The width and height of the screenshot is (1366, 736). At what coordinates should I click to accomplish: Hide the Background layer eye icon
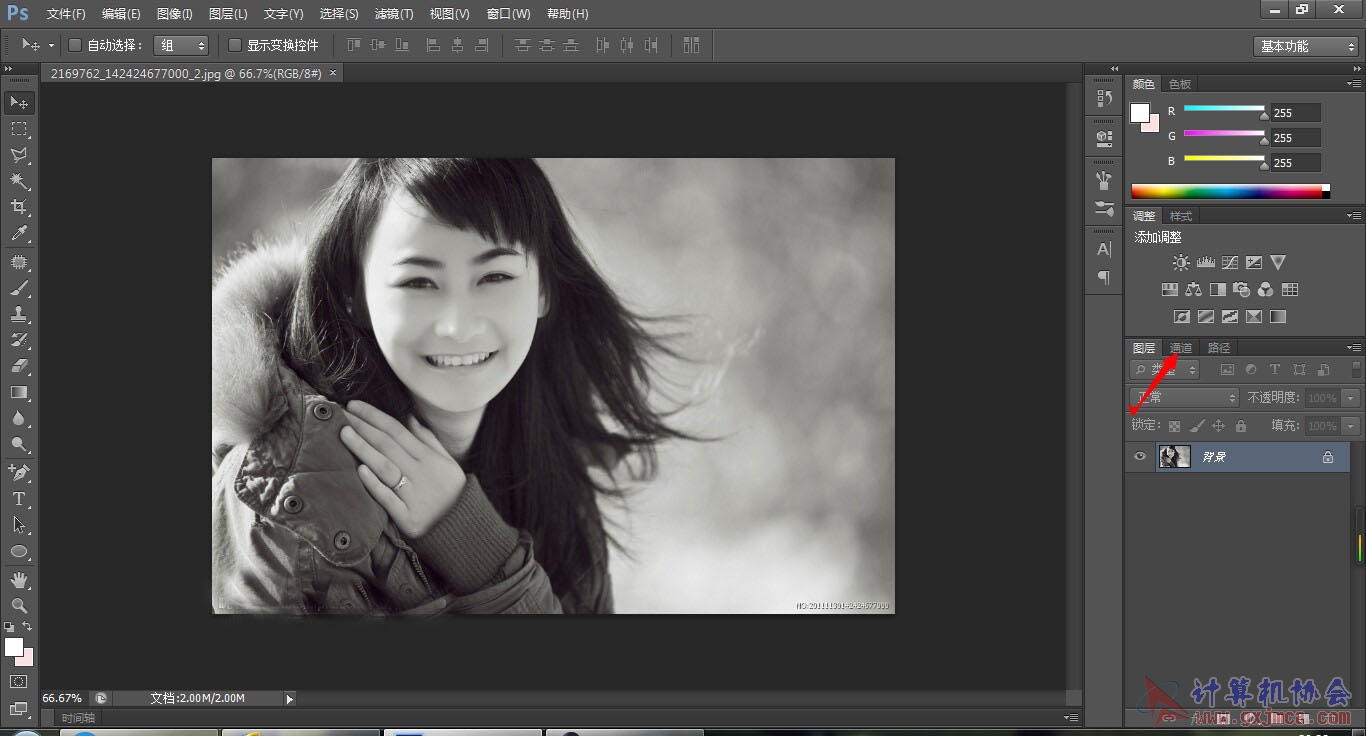1139,457
